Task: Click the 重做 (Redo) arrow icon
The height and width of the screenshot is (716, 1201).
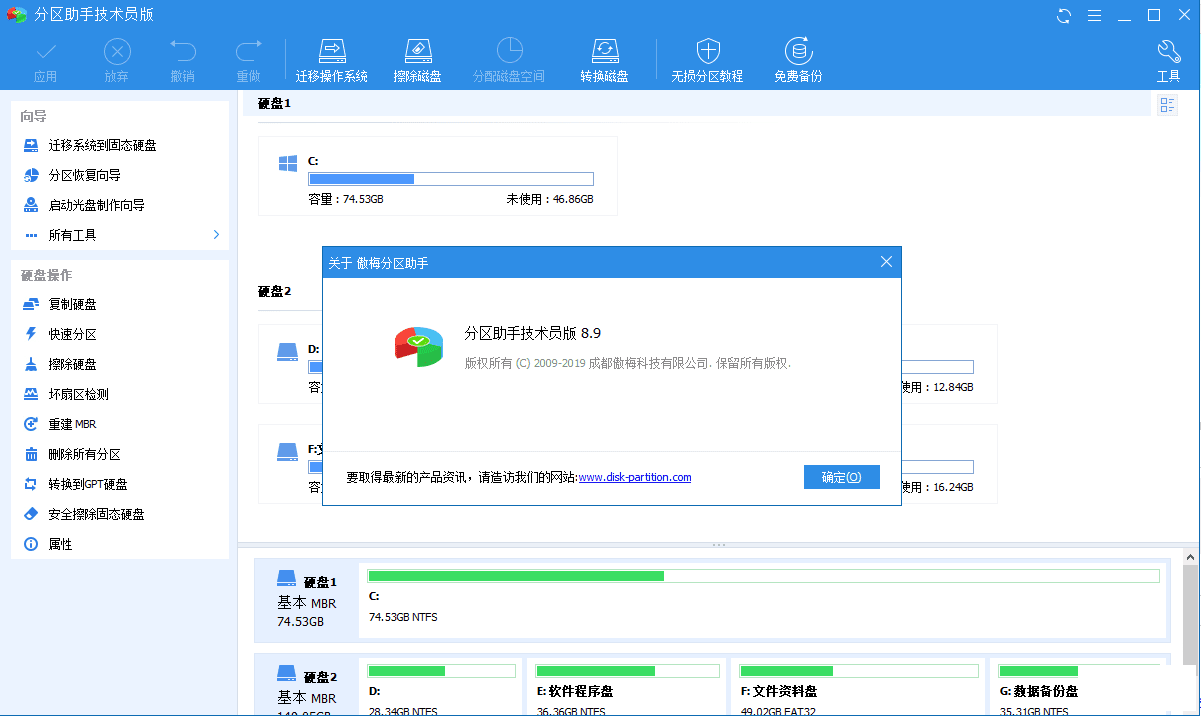Action: click(248, 50)
